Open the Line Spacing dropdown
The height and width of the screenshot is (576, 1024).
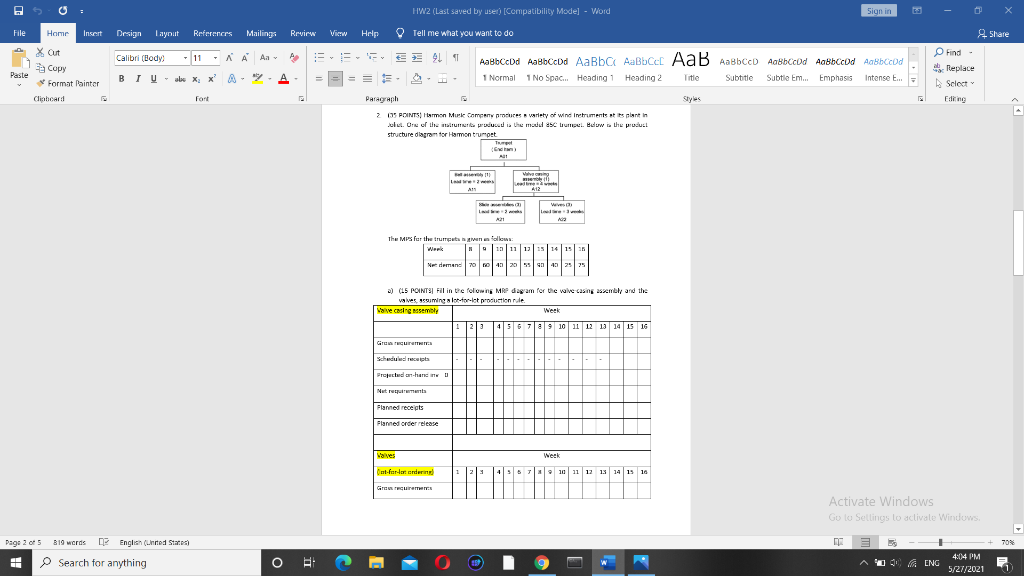[x=388, y=78]
